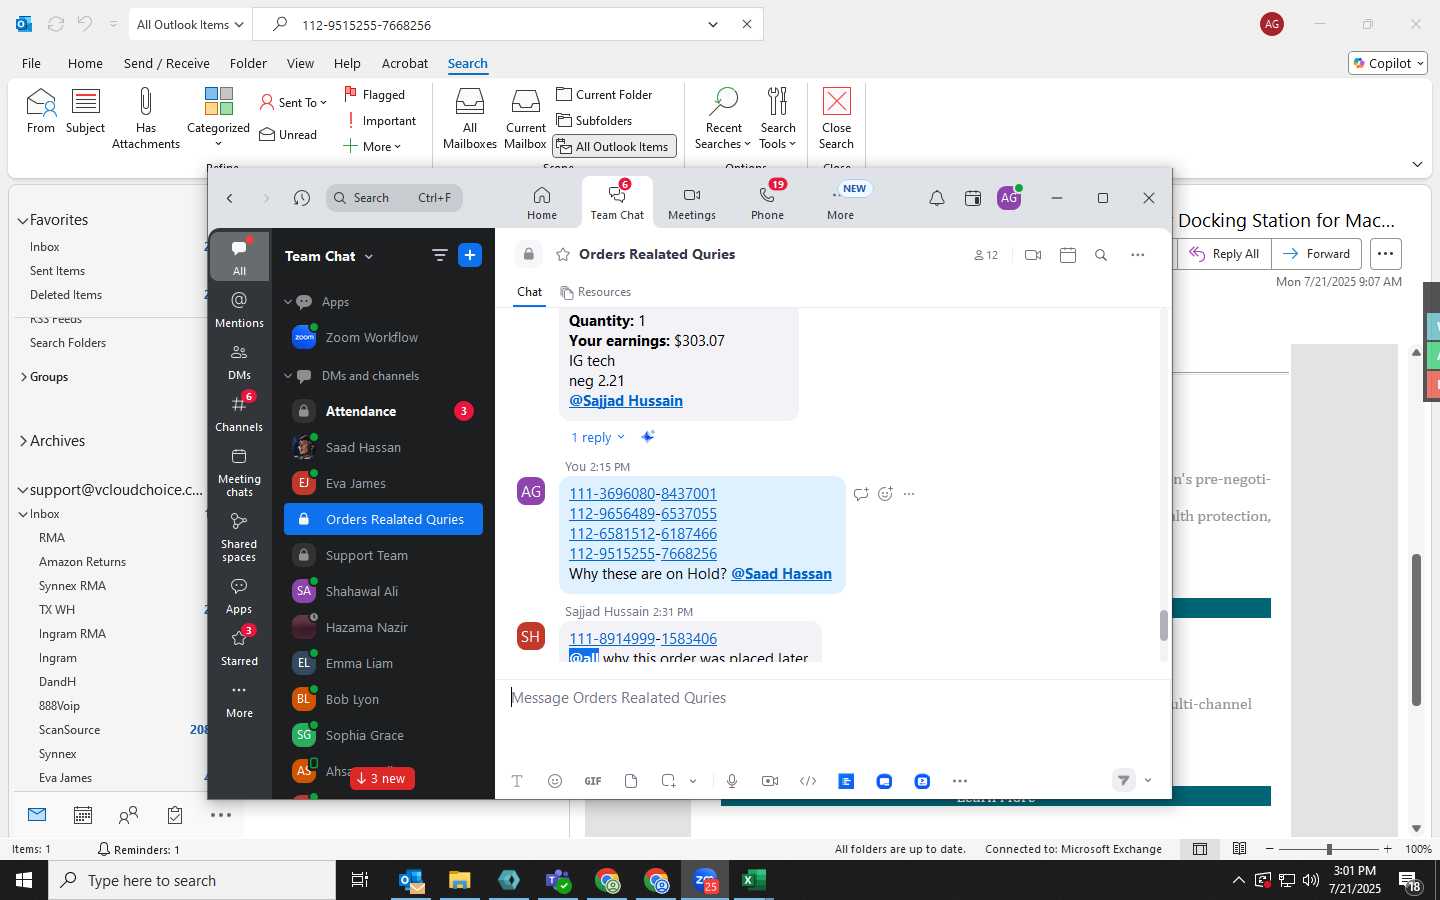Jump to 3 new messages button
This screenshot has width=1440, height=900.
(382, 779)
